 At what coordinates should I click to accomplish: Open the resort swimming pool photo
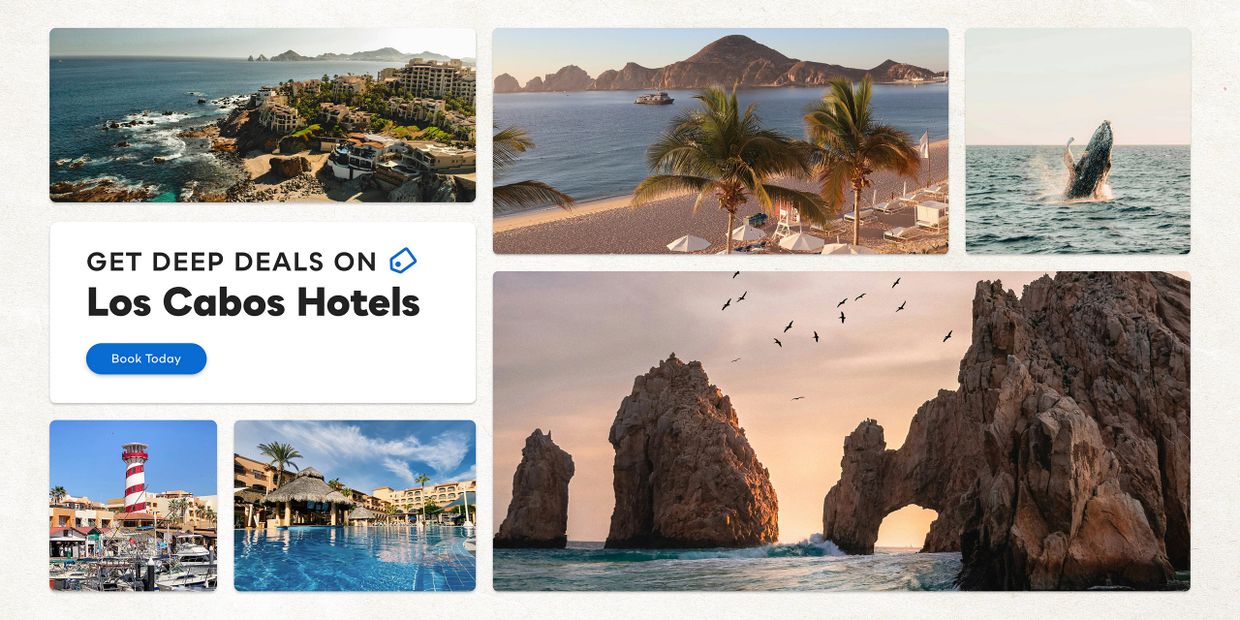pyautogui.click(x=355, y=505)
